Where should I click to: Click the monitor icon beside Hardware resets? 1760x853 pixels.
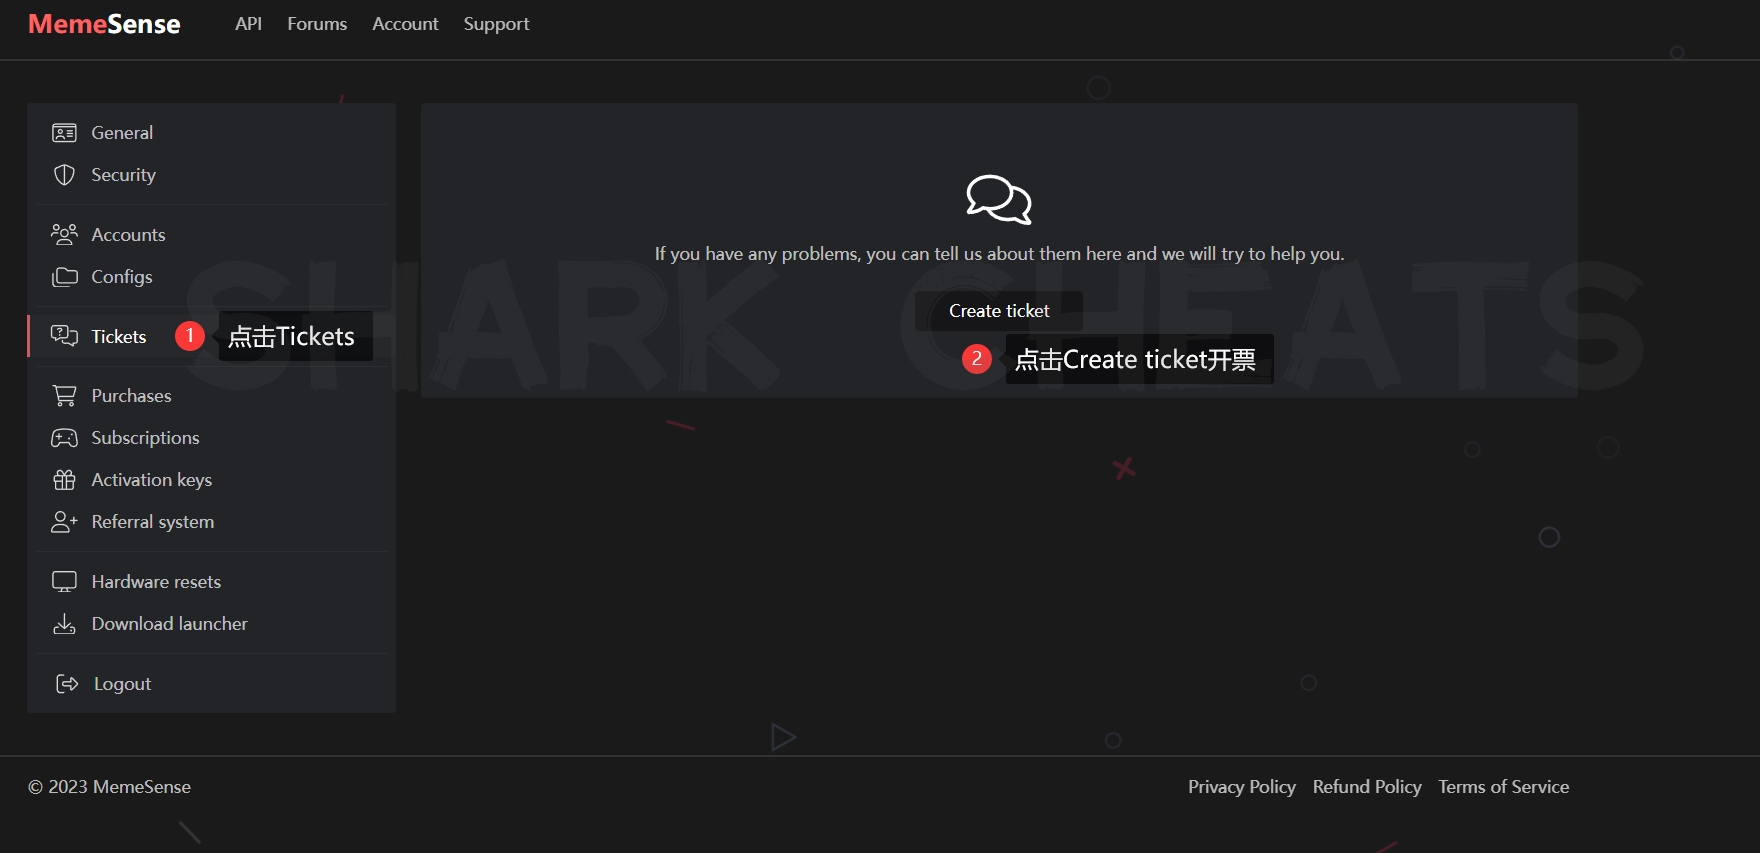click(x=64, y=582)
